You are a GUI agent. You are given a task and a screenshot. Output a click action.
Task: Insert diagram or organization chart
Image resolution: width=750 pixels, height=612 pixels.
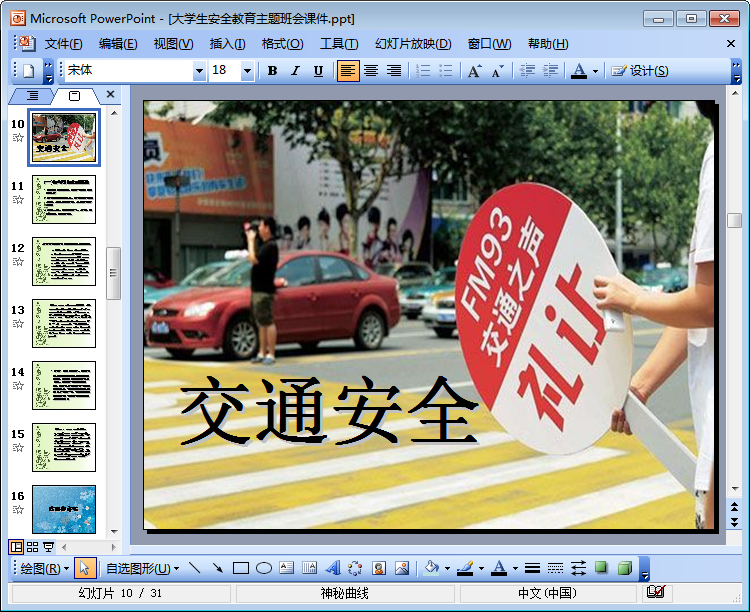(355, 568)
